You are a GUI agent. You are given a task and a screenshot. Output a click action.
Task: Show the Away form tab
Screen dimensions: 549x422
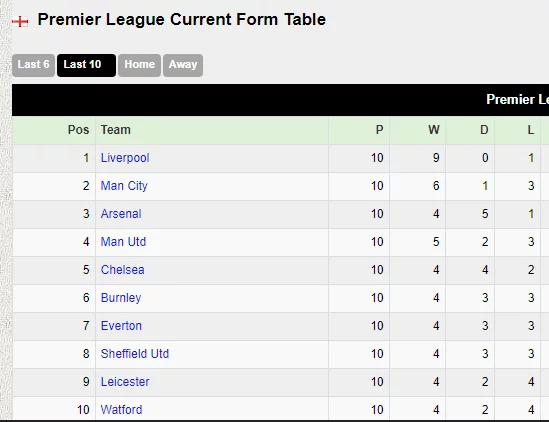click(183, 65)
